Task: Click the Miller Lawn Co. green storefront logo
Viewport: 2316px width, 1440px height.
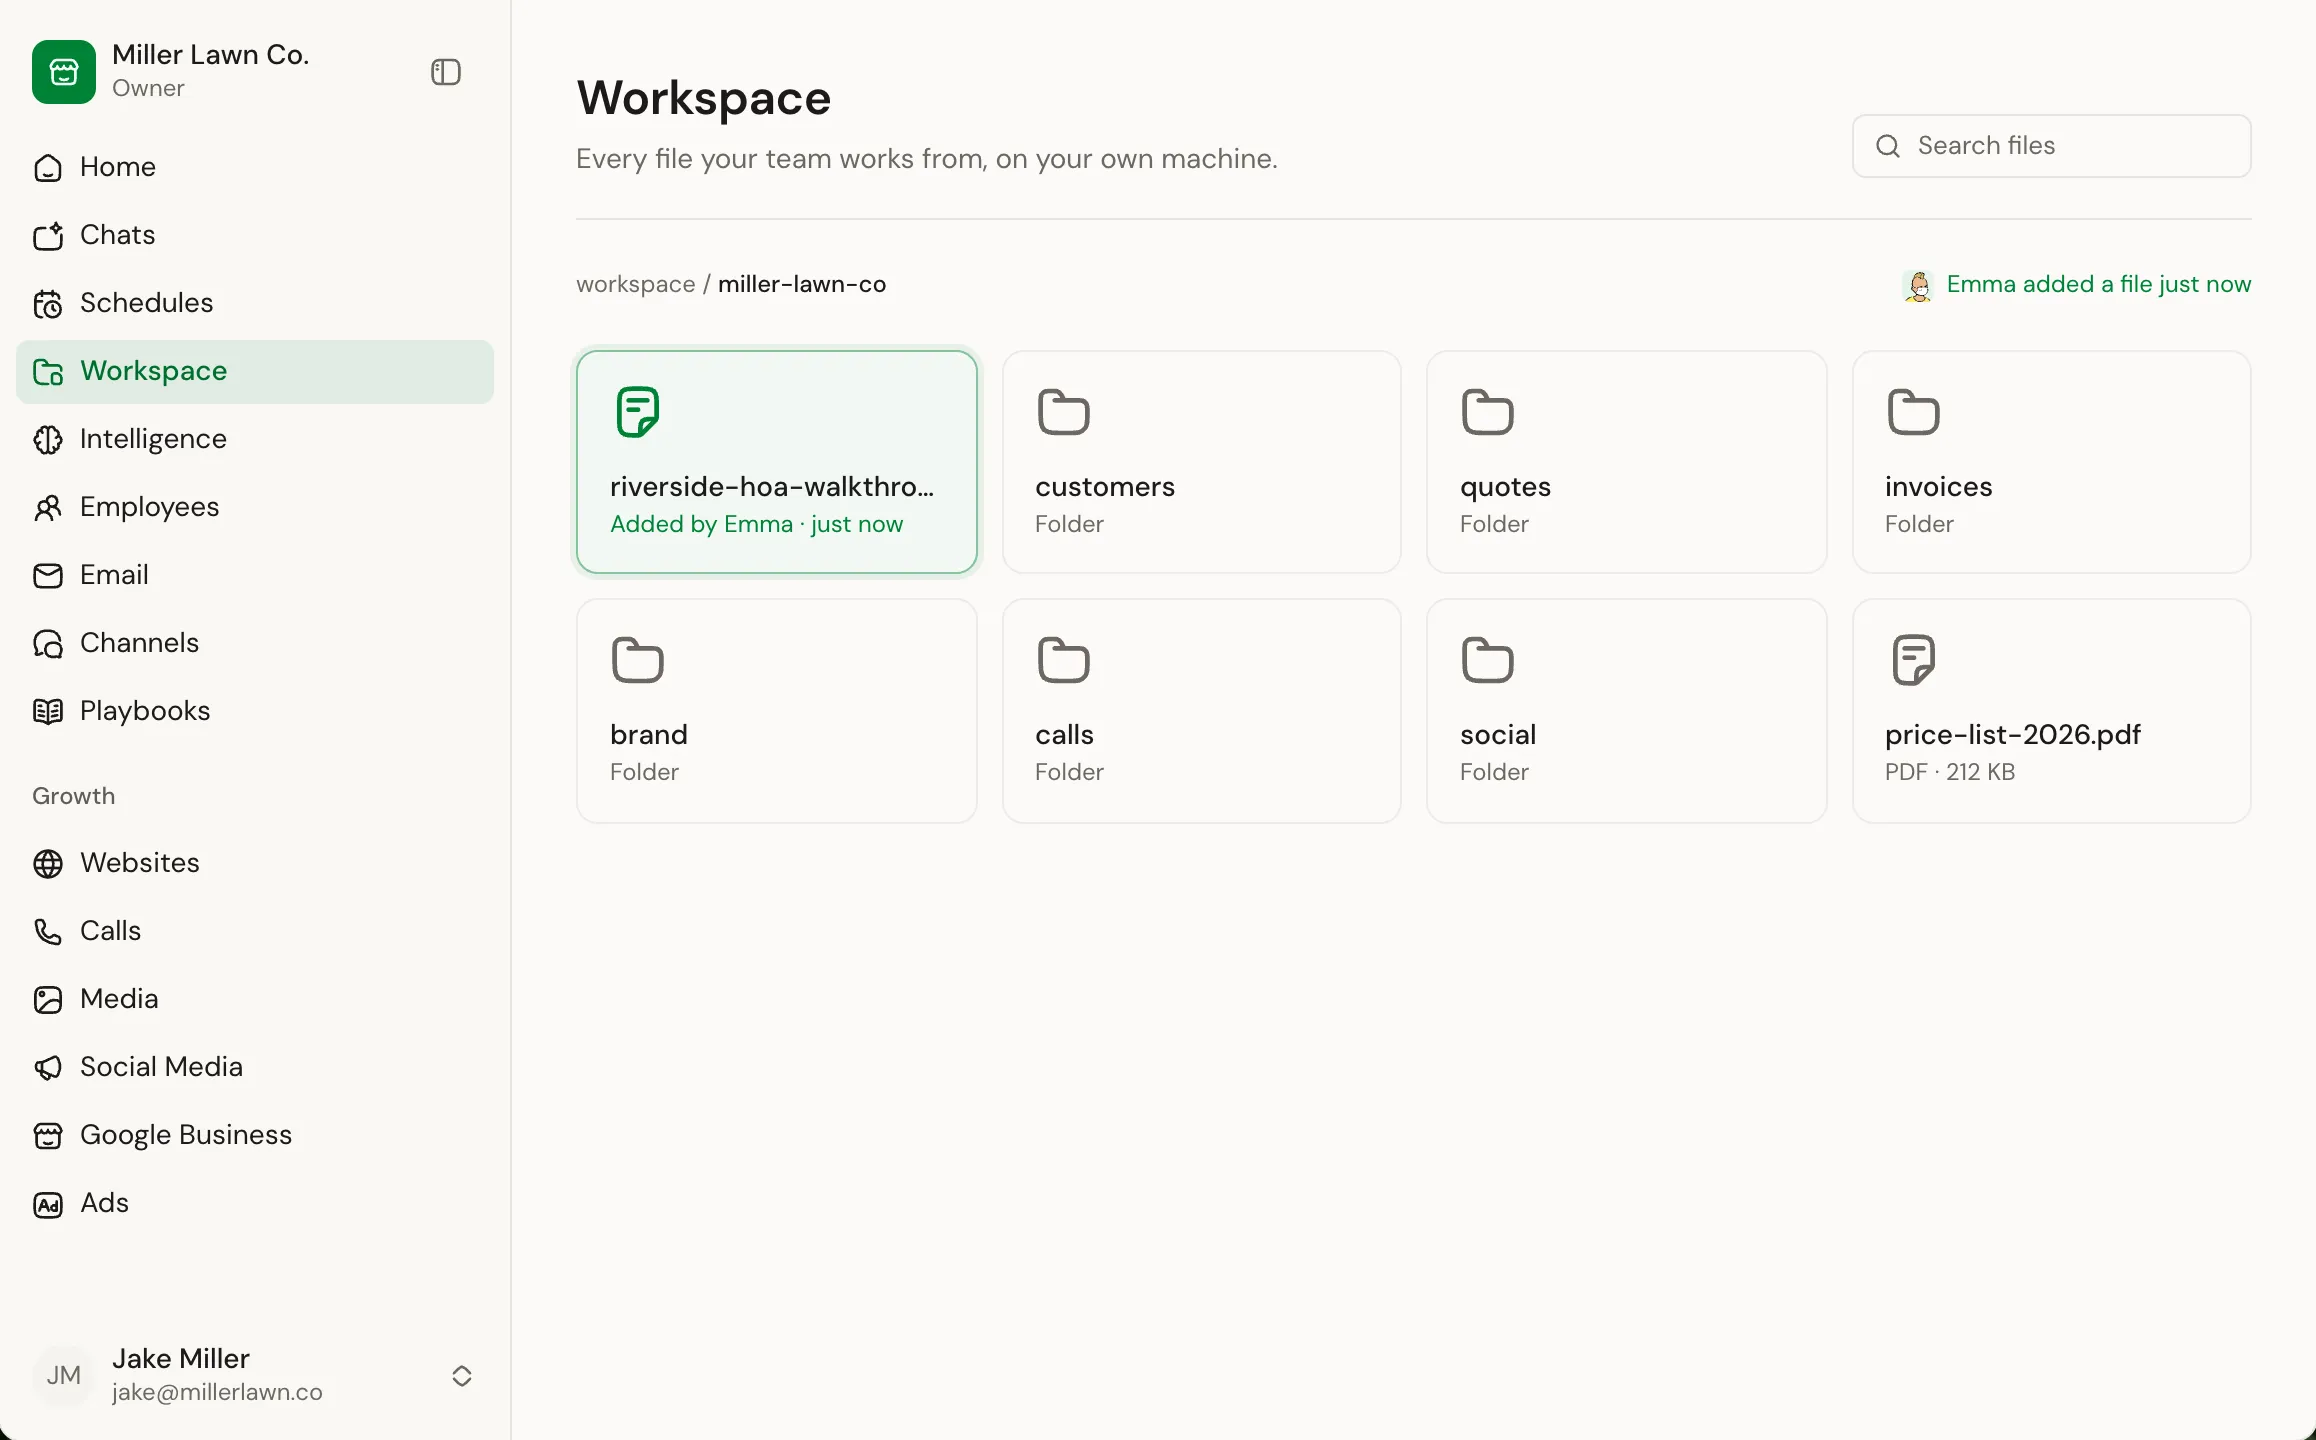Action: pos(64,72)
